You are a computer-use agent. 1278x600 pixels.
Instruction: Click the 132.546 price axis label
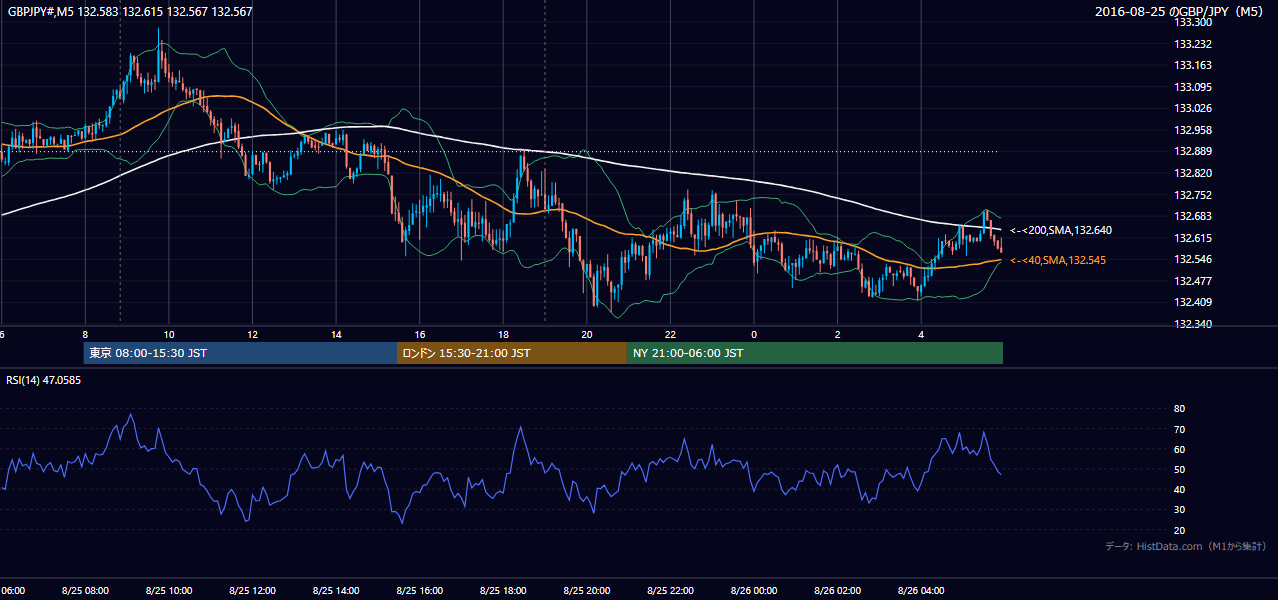coord(1192,259)
